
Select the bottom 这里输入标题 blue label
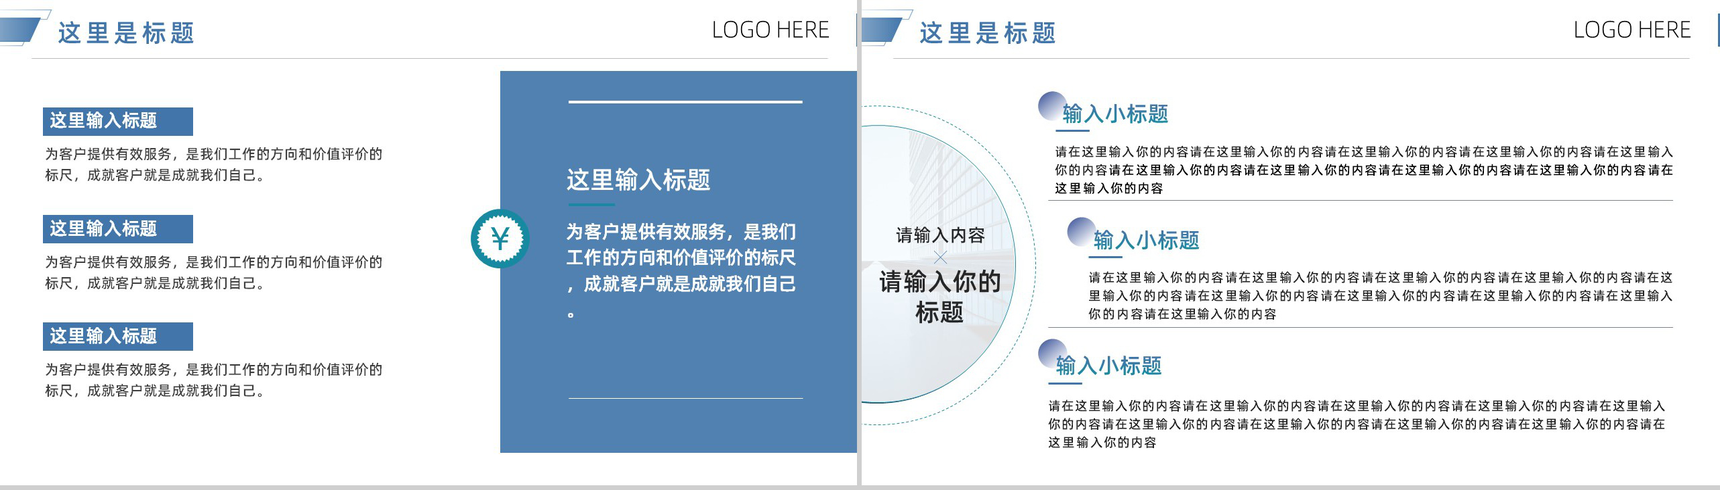pyautogui.click(x=118, y=336)
